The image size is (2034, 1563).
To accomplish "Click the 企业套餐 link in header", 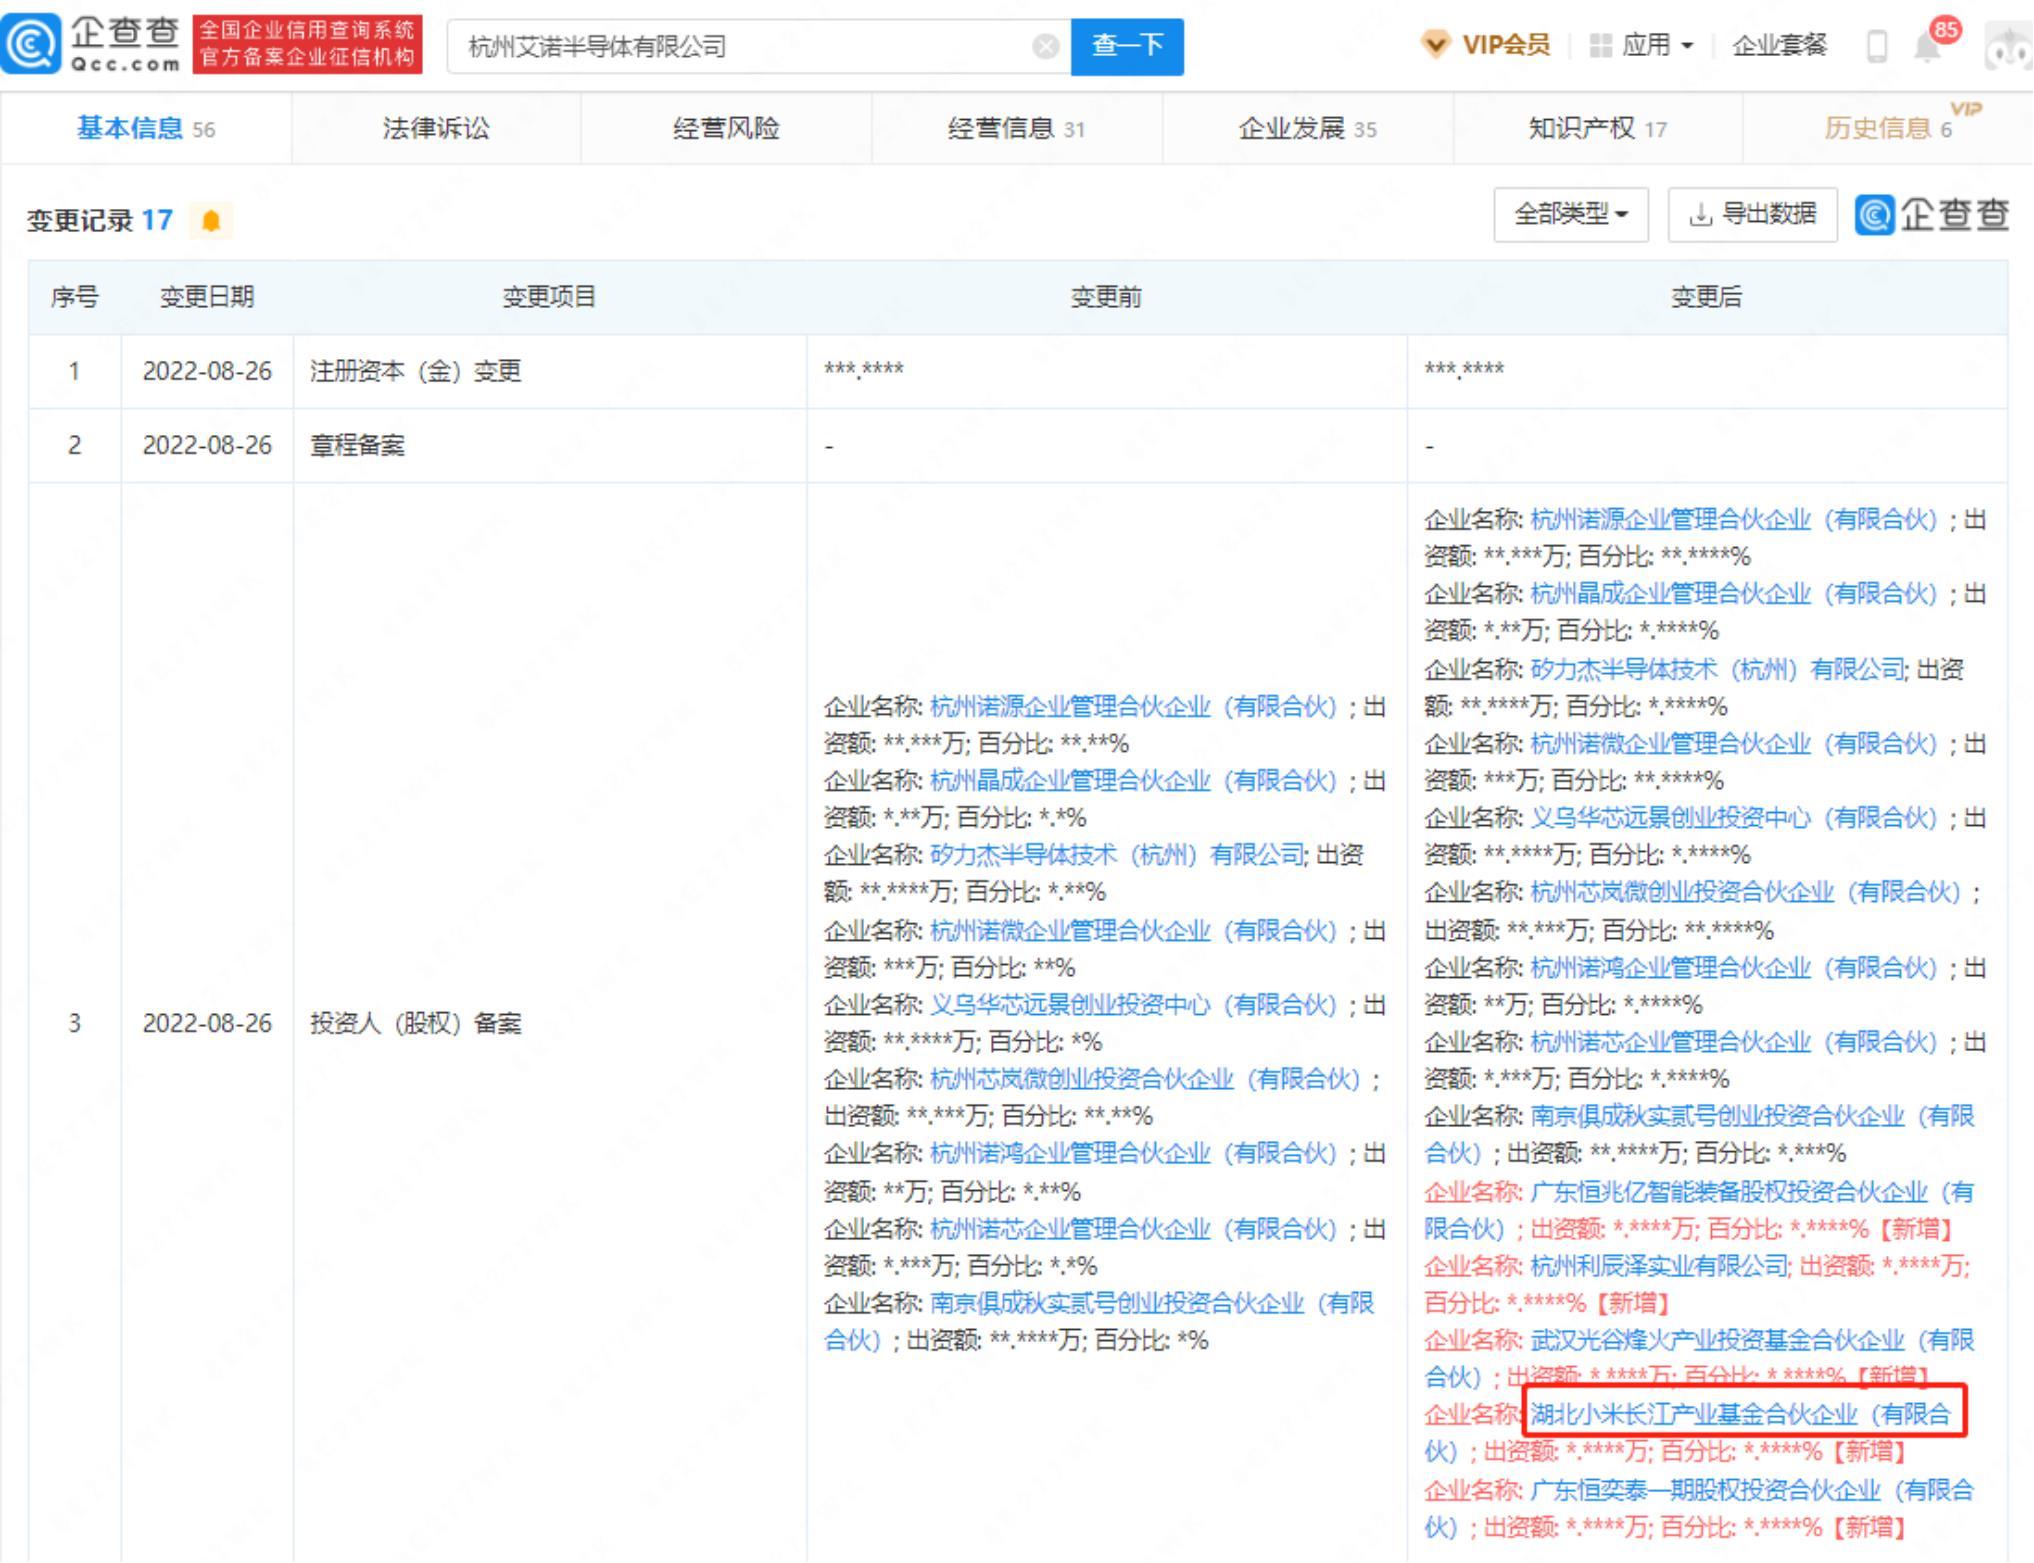I will 1779,45.
